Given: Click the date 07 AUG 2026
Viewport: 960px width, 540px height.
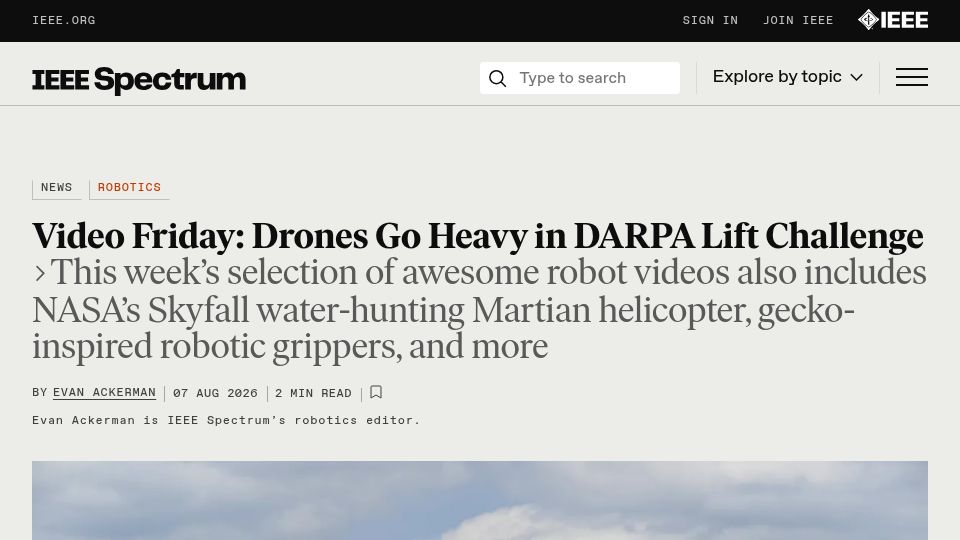Looking at the screenshot, I should [x=215, y=394].
